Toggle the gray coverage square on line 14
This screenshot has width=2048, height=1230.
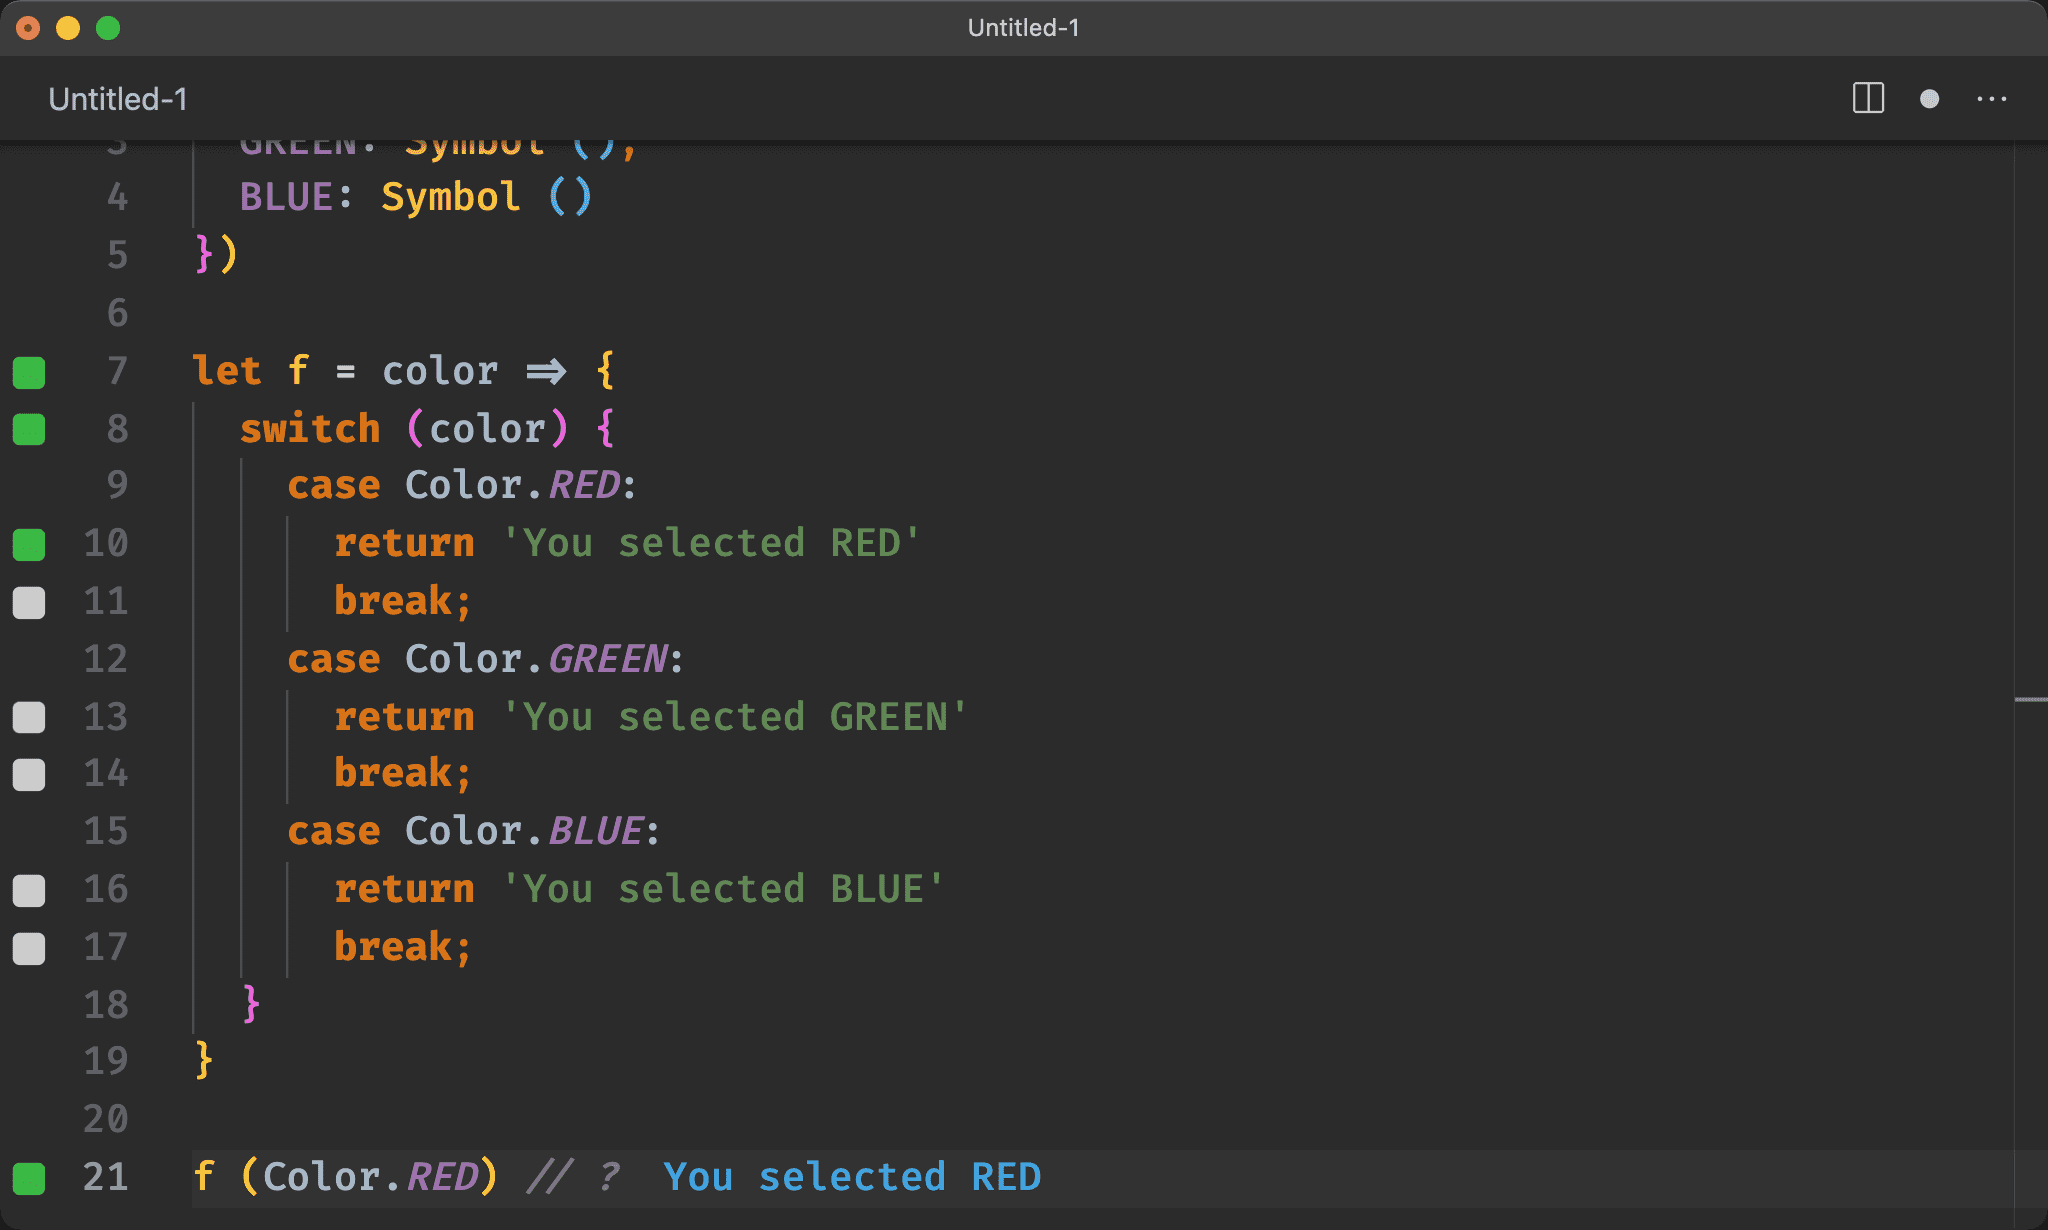[29, 774]
